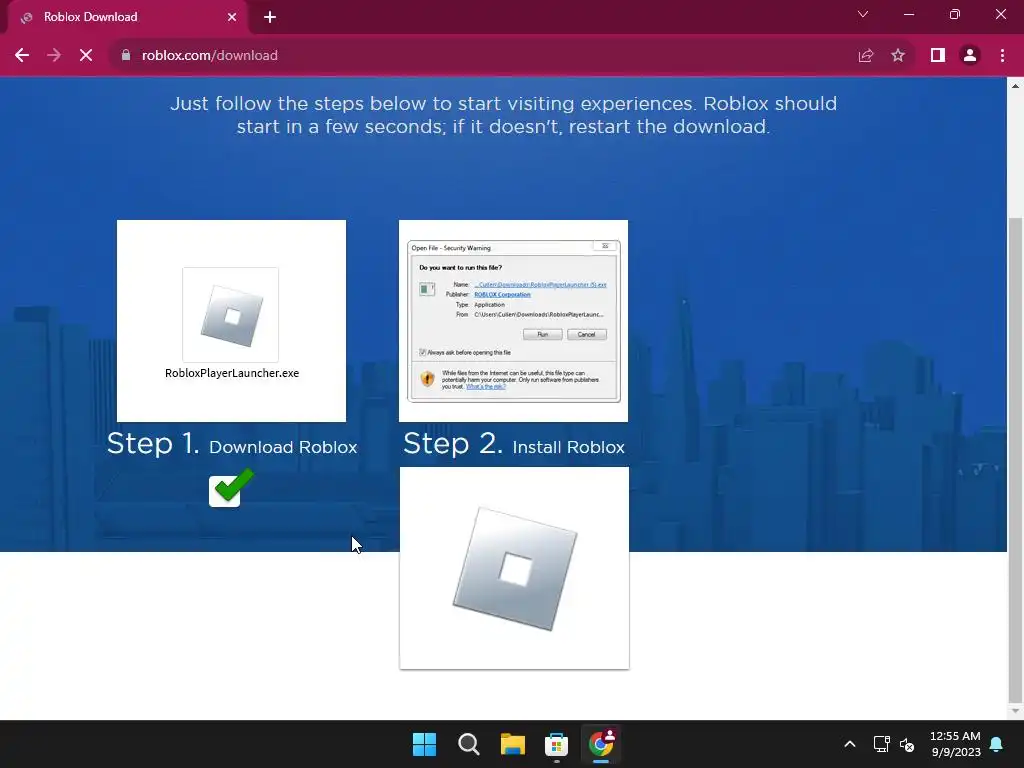Click scrollbar down arrow
The image size is (1024, 768).
(x=1016, y=711)
